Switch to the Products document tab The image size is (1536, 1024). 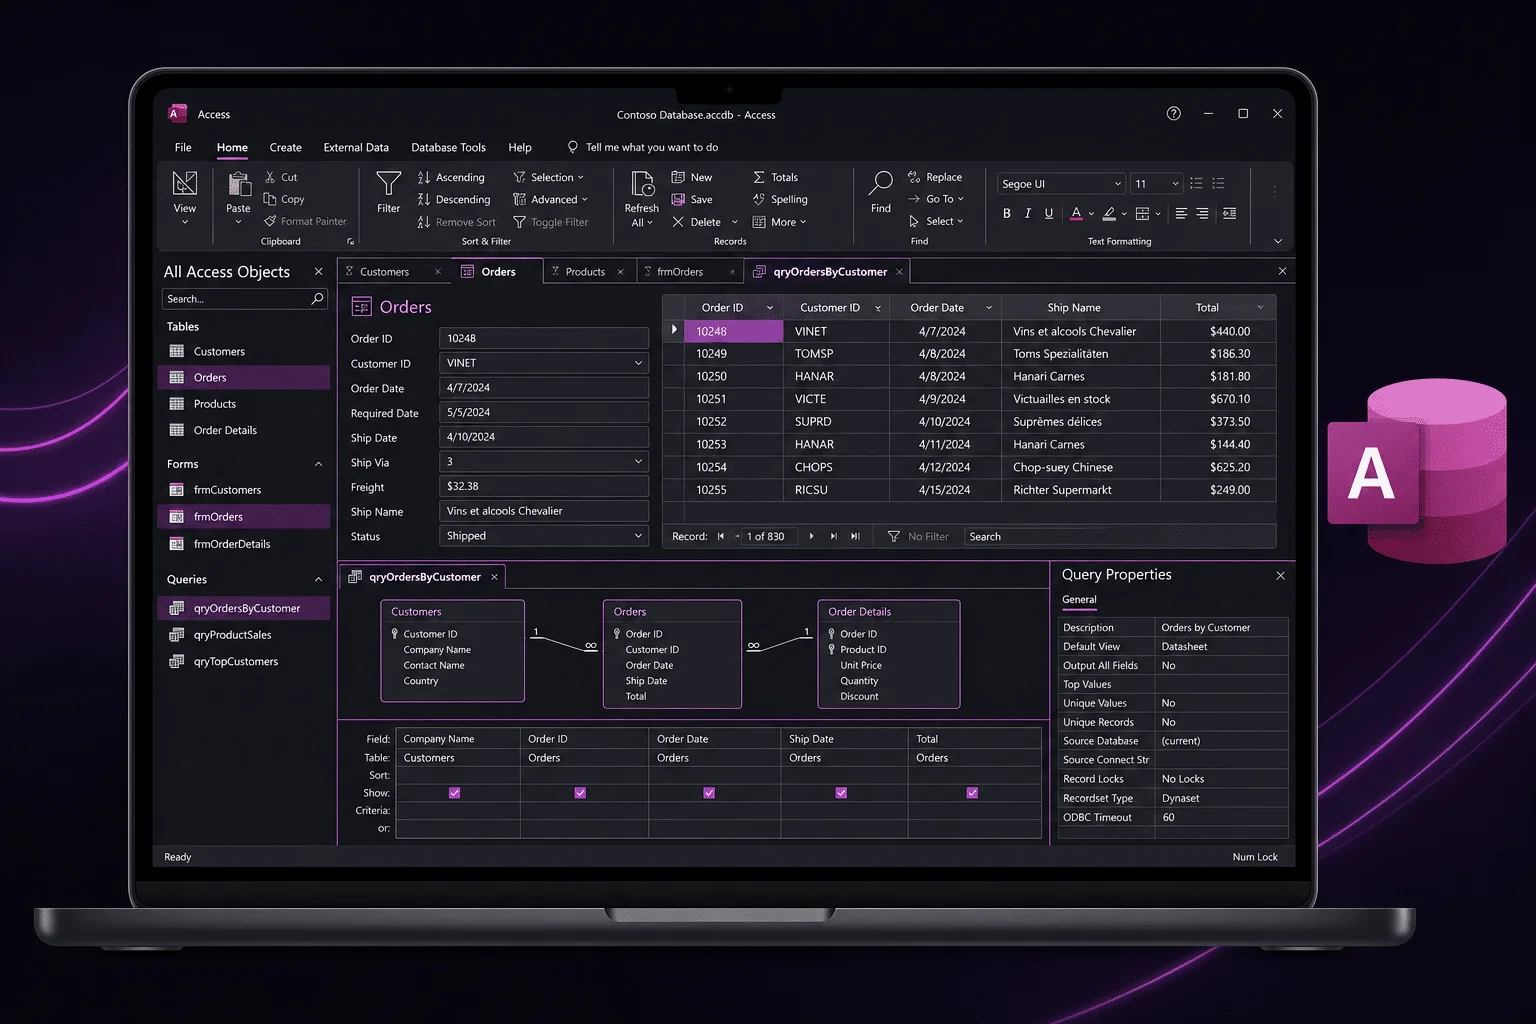pyautogui.click(x=586, y=272)
